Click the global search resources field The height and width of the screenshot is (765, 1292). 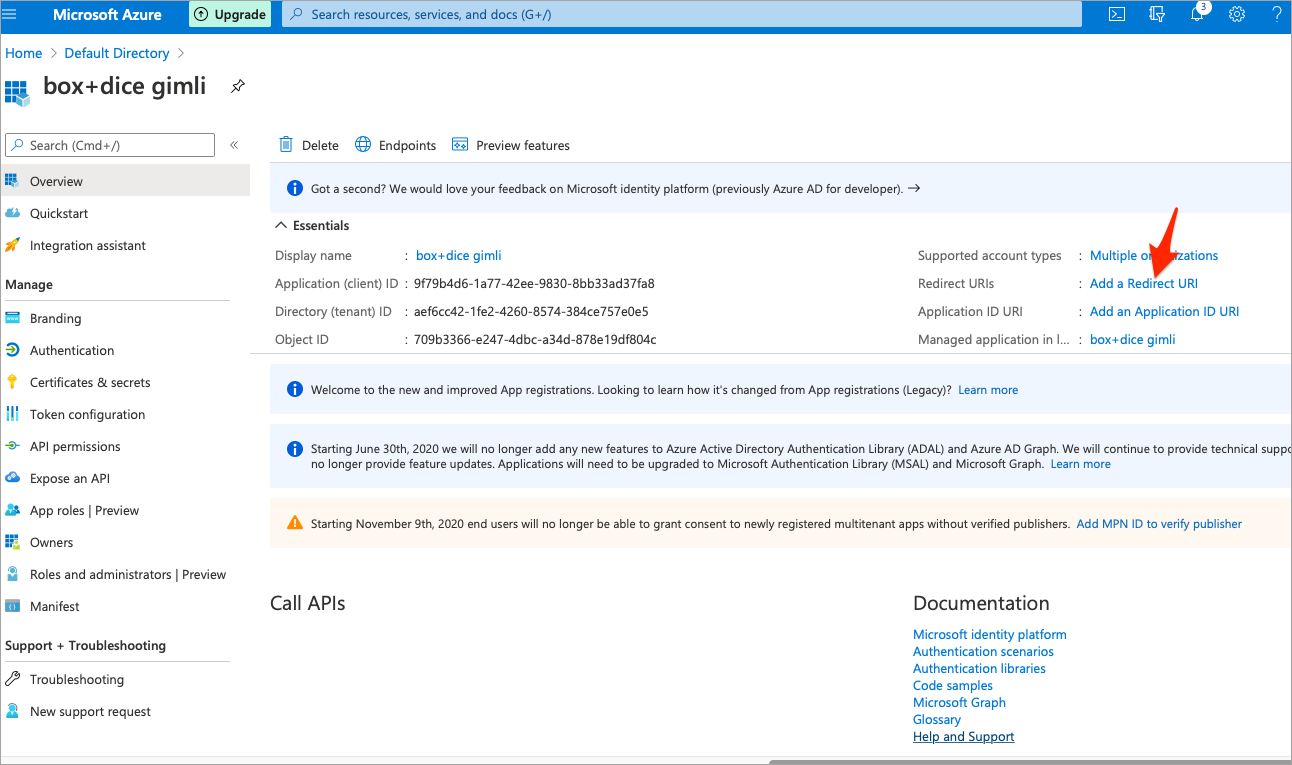click(682, 15)
